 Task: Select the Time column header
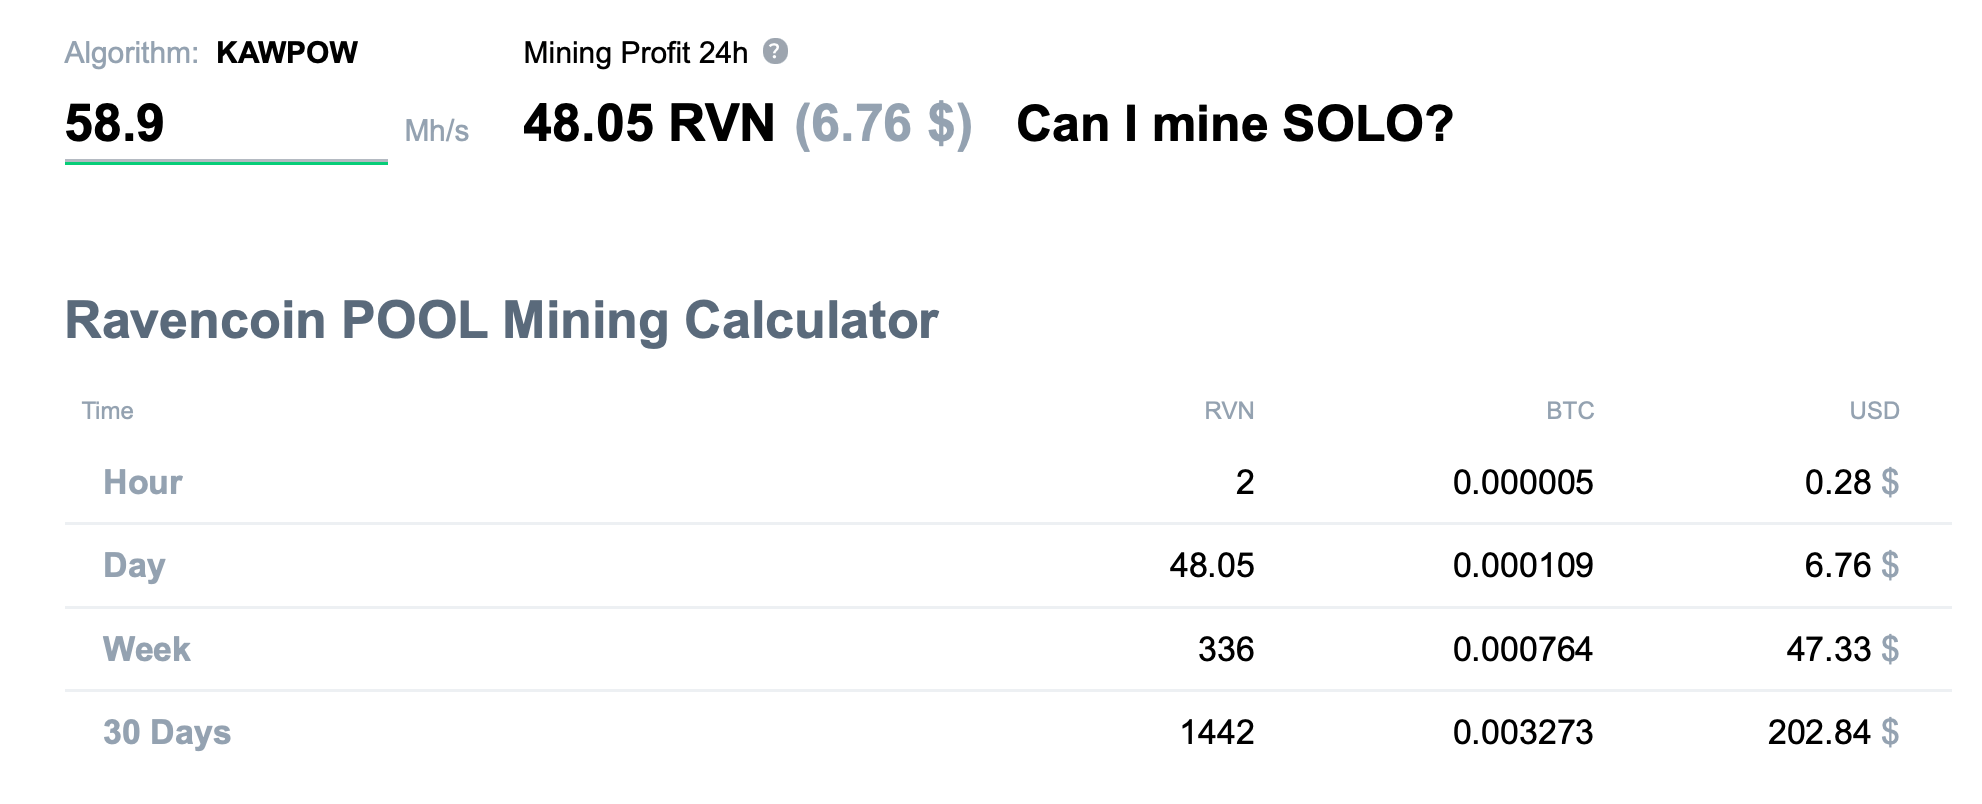[107, 411]
